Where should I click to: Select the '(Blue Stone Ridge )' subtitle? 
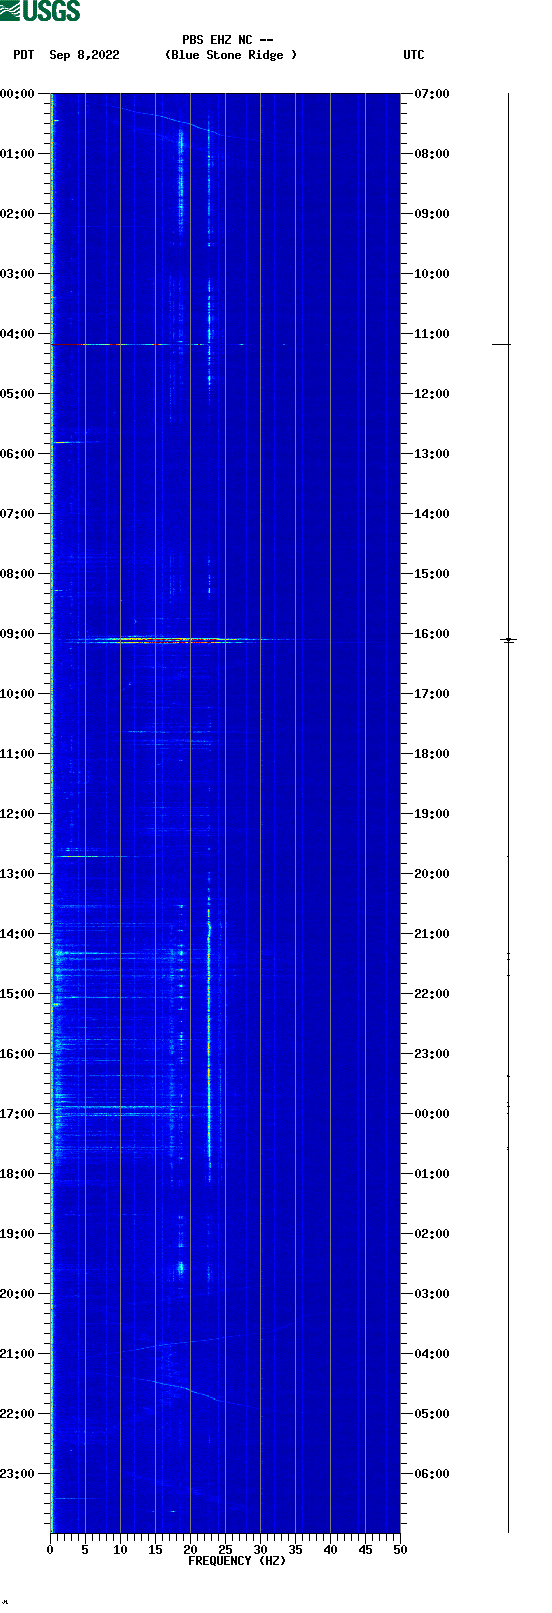(231, 55)
